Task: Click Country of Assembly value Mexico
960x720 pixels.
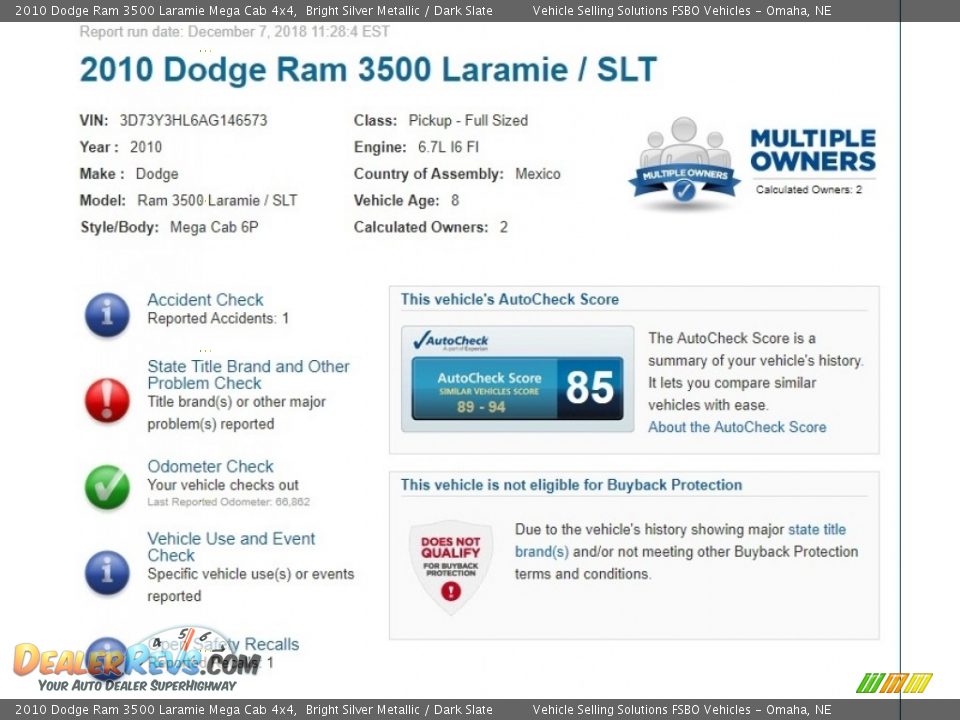Action: click(538, 174)
